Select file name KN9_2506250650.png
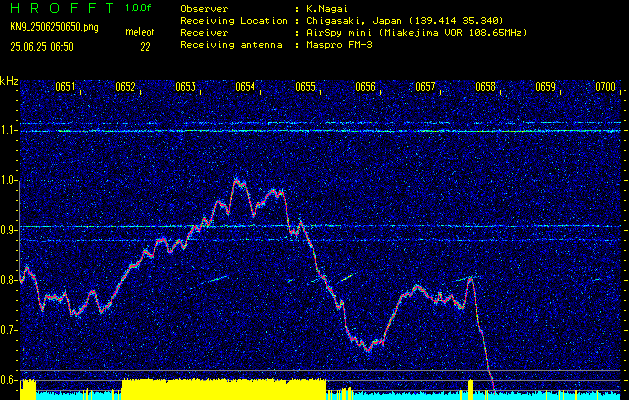 tap(54, 27)
